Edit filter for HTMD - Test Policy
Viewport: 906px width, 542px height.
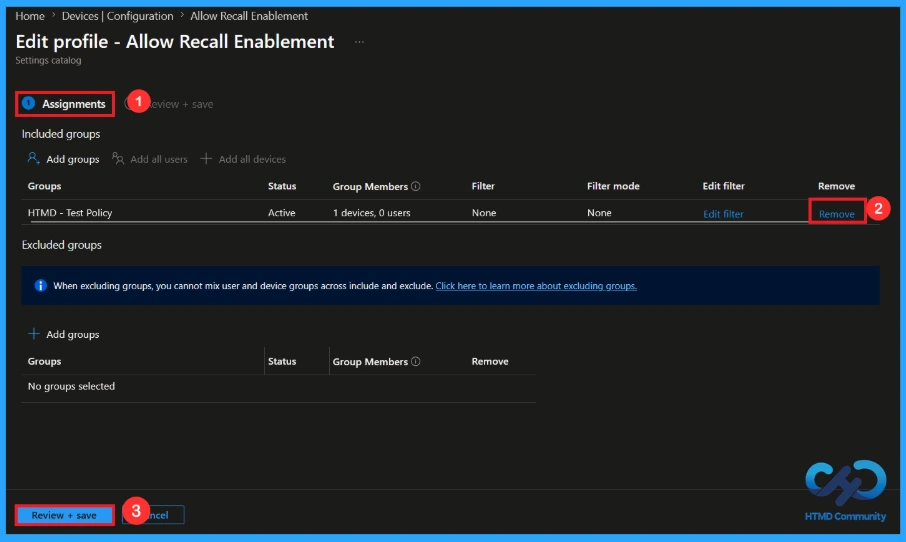tap(723, 214)
